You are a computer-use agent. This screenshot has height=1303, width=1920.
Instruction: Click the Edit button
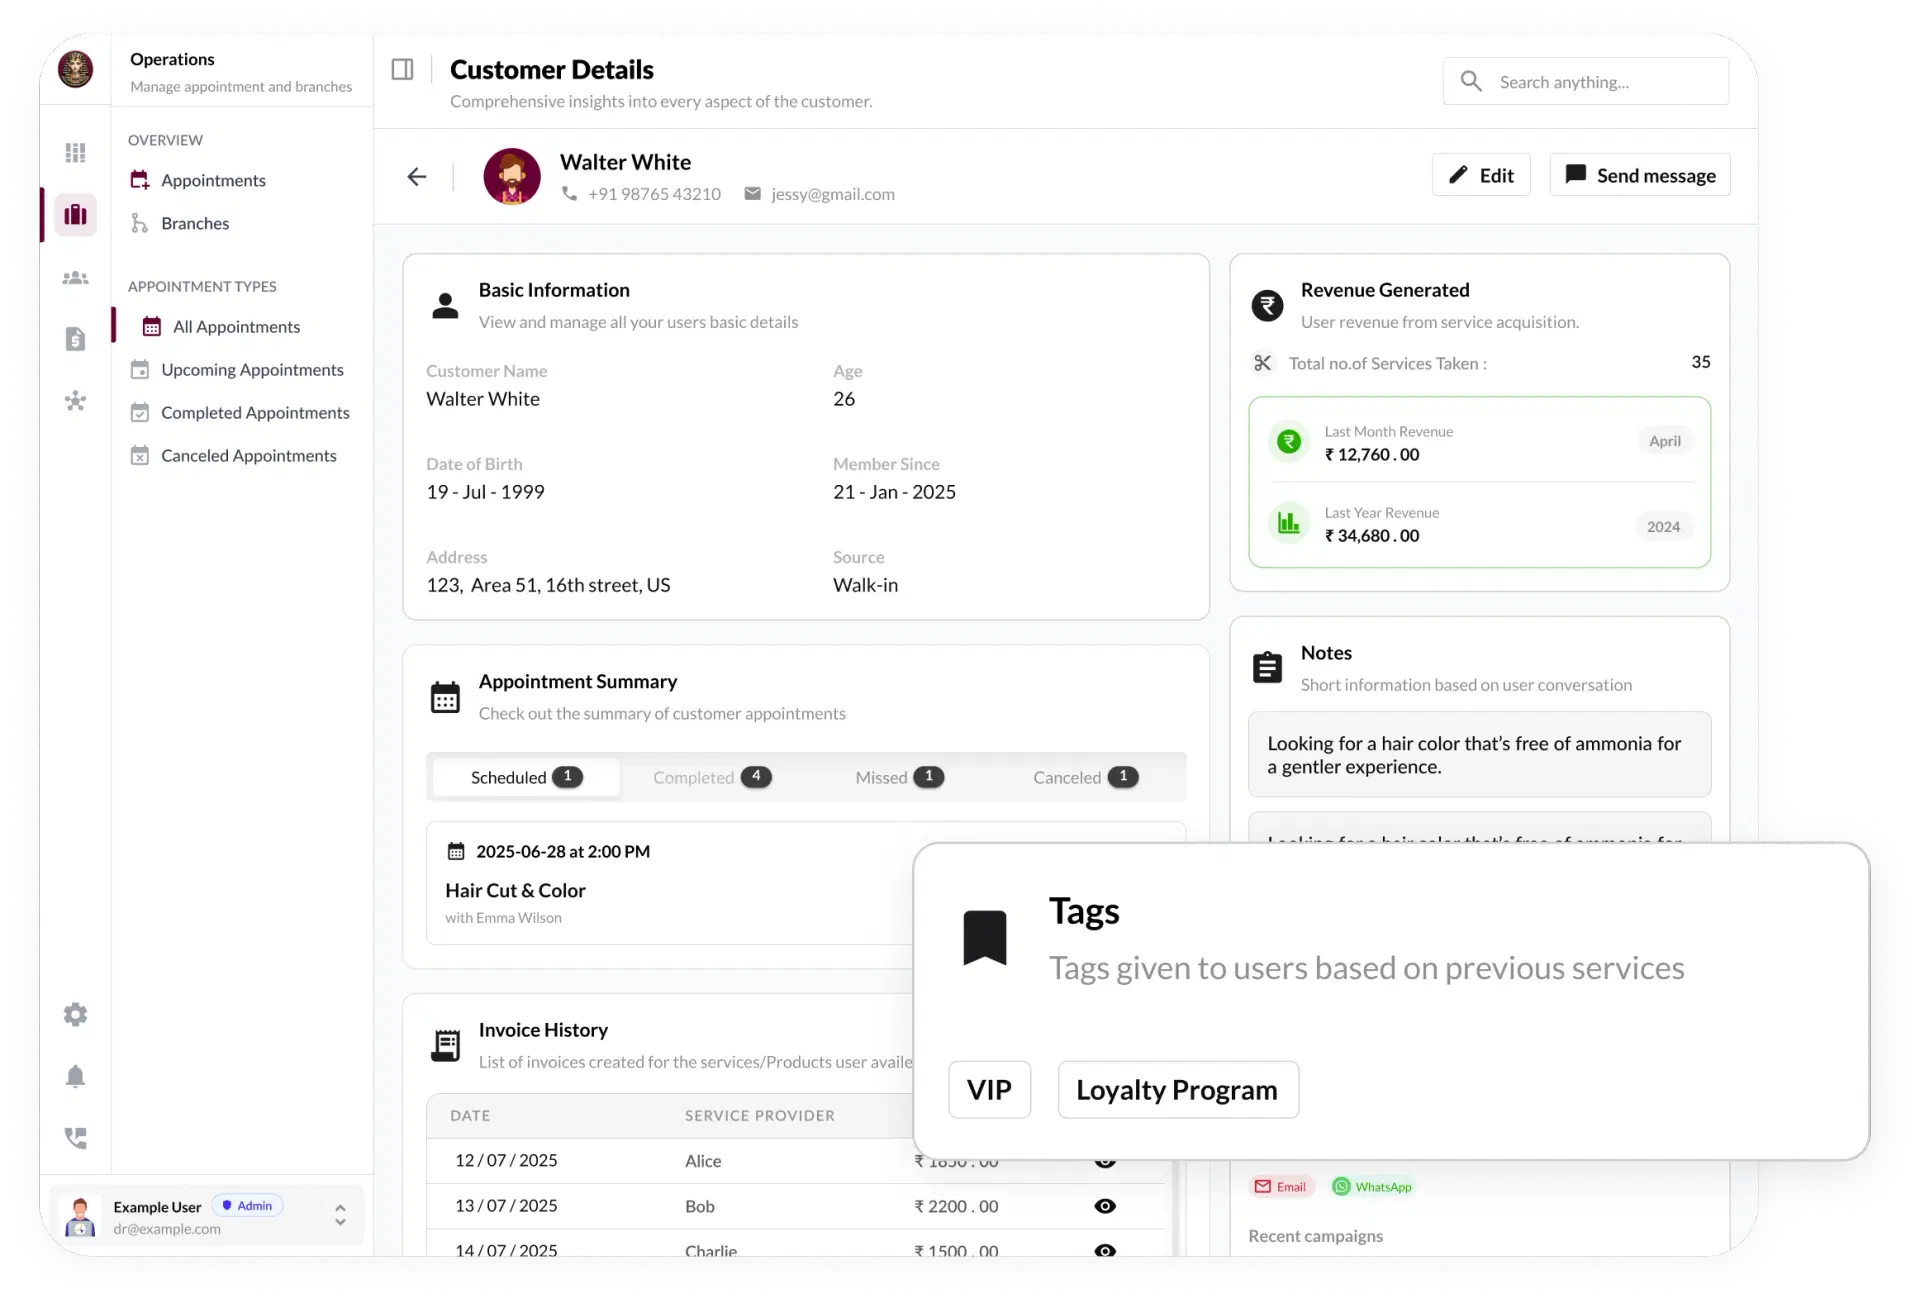tap(1481, 175)
